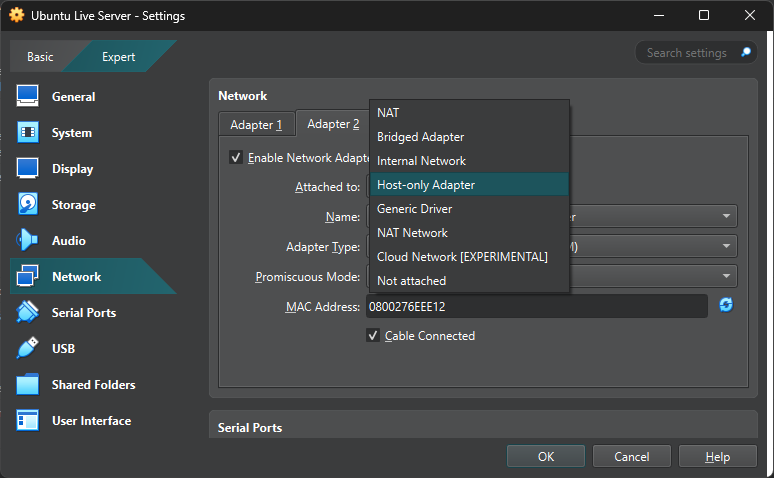Regenerate the MAC address with the refresh icon
The height and width of the screenshot is (478, 774).
point(726,305)
